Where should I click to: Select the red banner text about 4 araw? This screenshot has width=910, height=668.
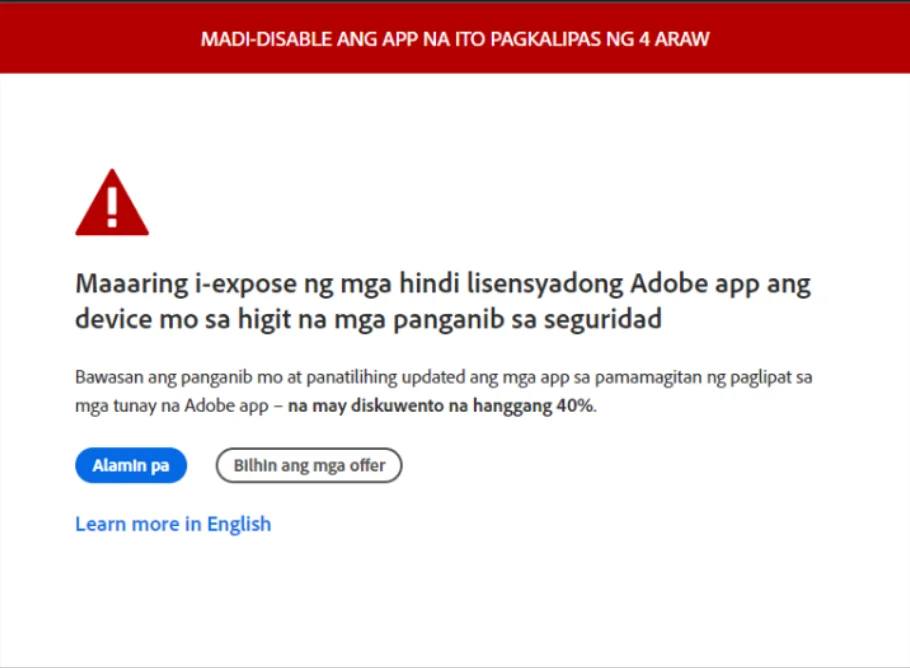pyautogui.click(x=455, y=39)
